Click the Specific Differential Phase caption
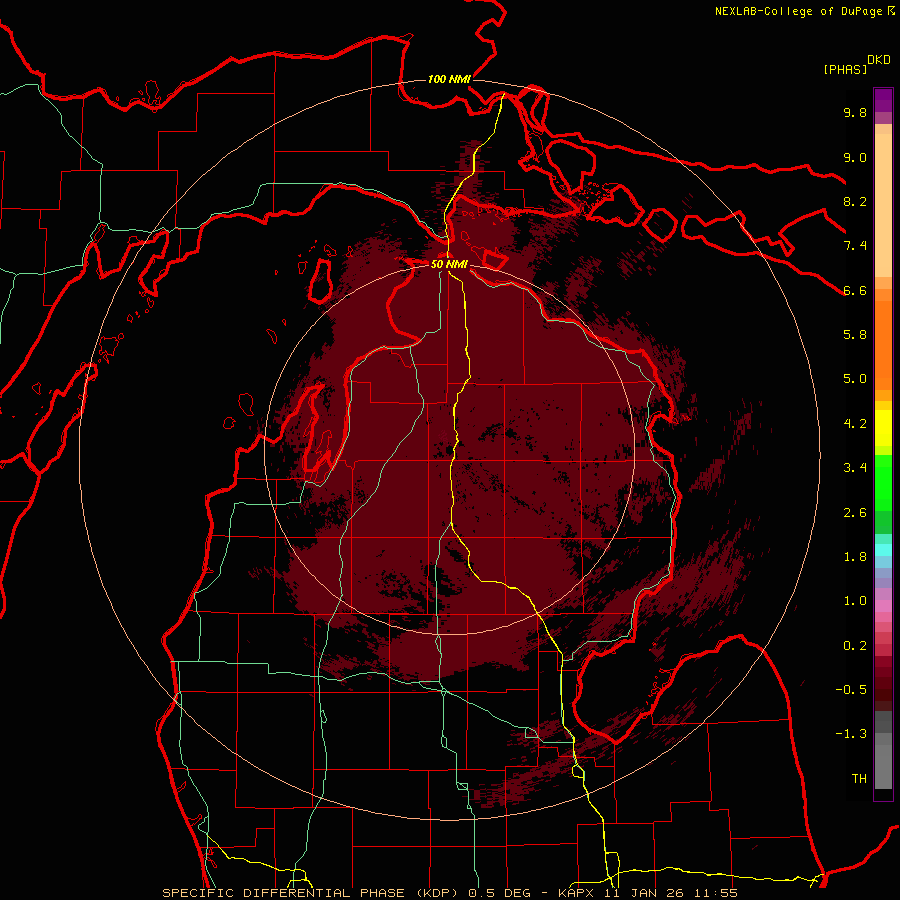 [449, 893]
